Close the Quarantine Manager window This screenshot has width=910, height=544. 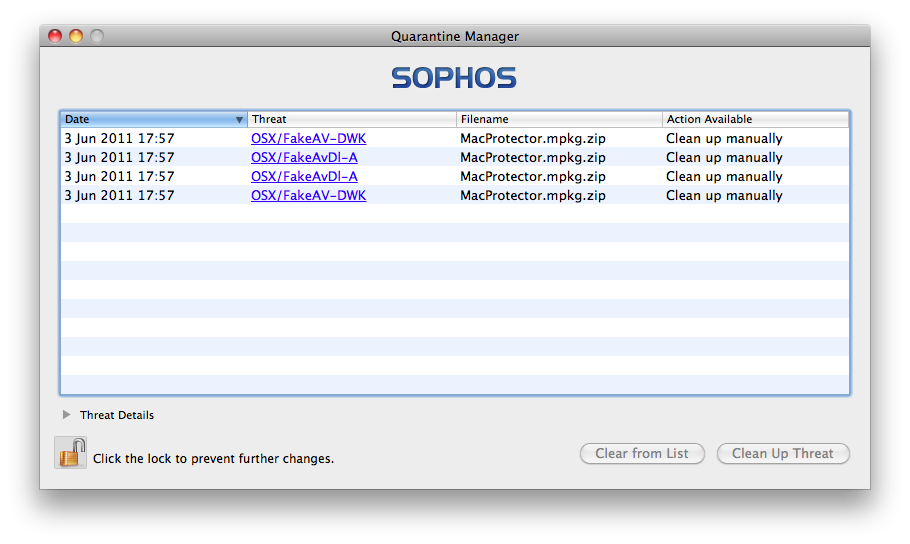(55, 36)
